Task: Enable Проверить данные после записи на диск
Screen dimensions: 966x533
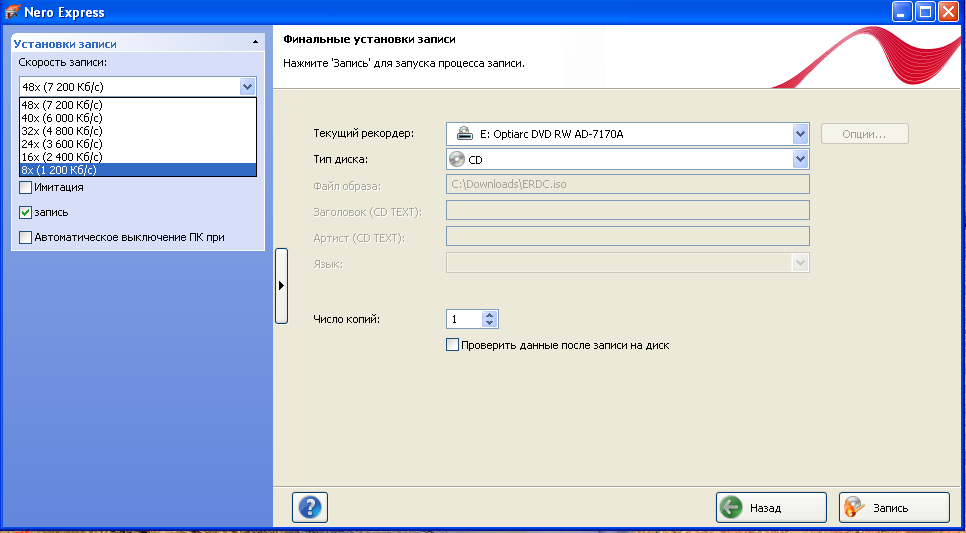Action: 452,345
